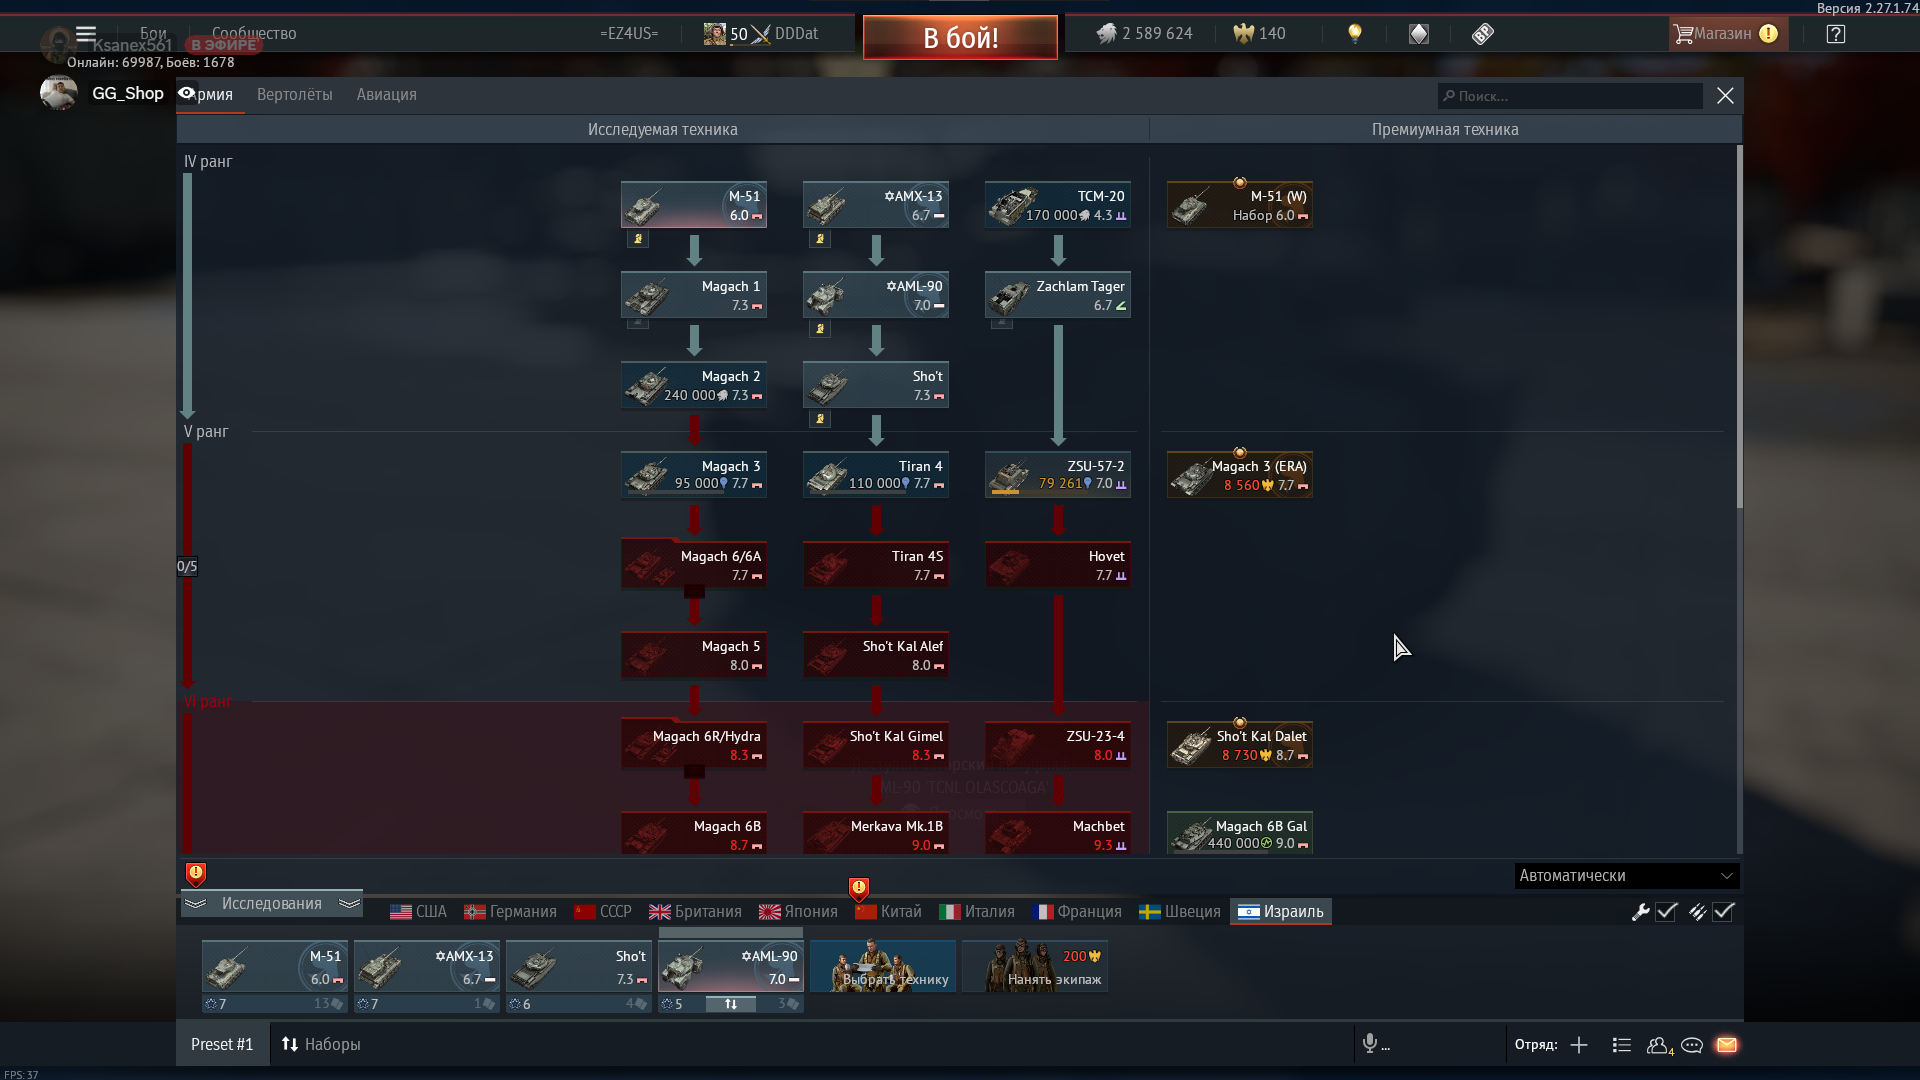Click the red warning badge above the China tab

[858, 888]
